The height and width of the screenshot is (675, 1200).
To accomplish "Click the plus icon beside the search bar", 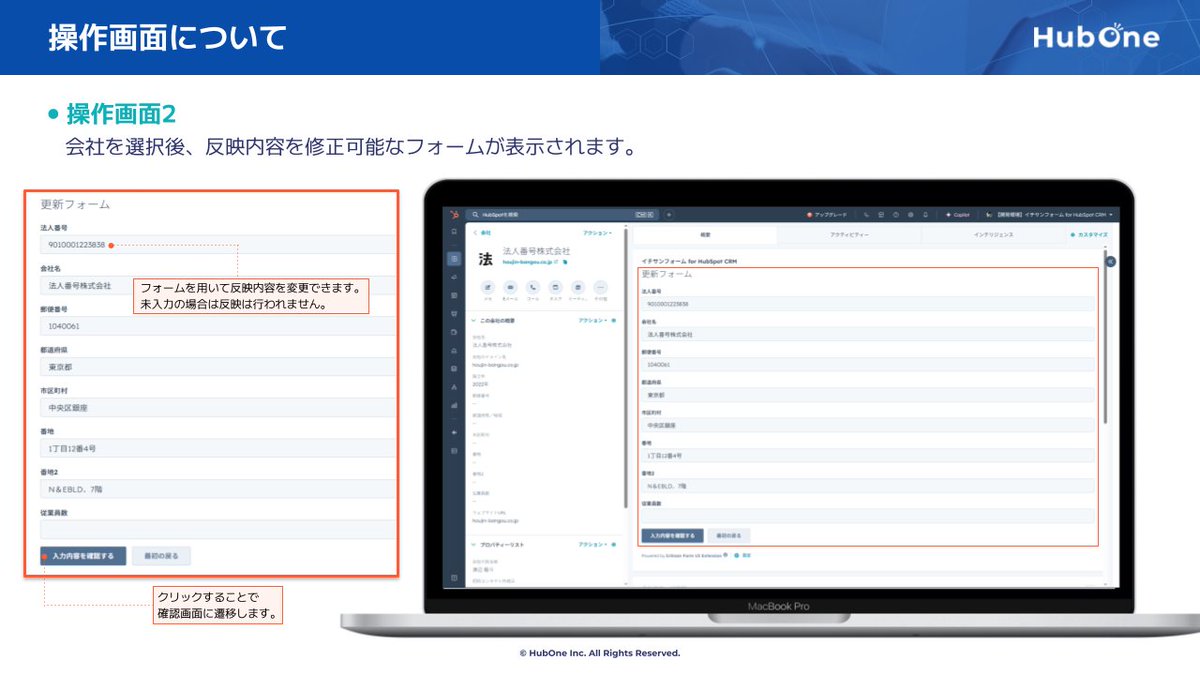I will [669, 214].
